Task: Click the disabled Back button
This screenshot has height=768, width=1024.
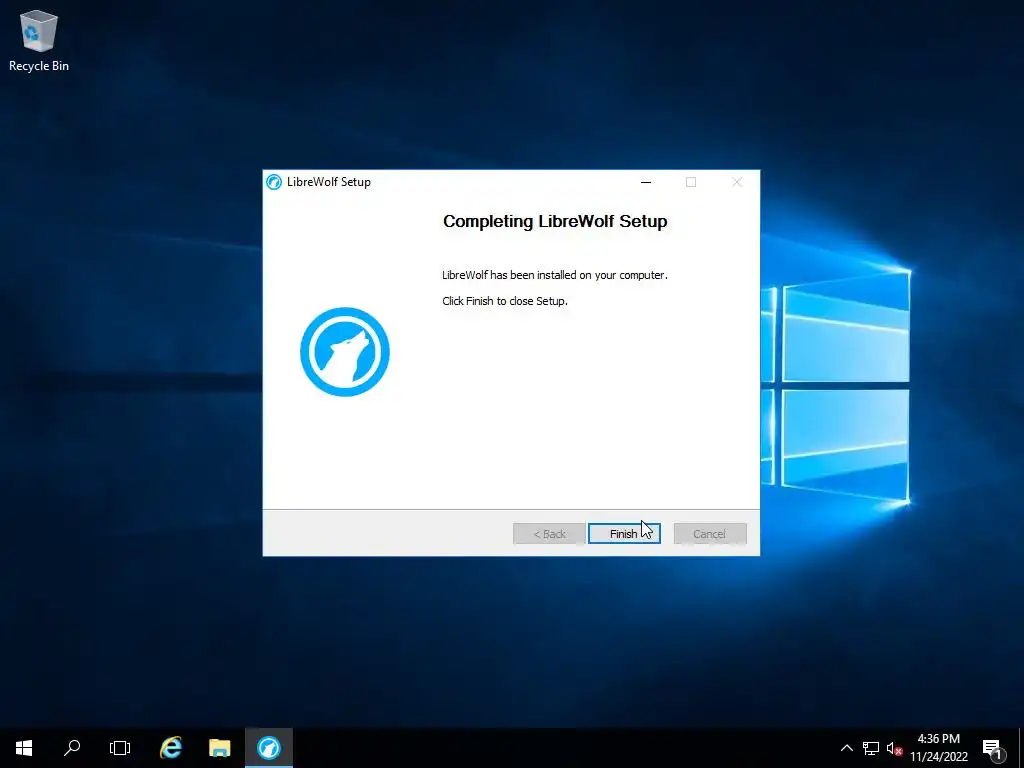Action: click(549, 534)
